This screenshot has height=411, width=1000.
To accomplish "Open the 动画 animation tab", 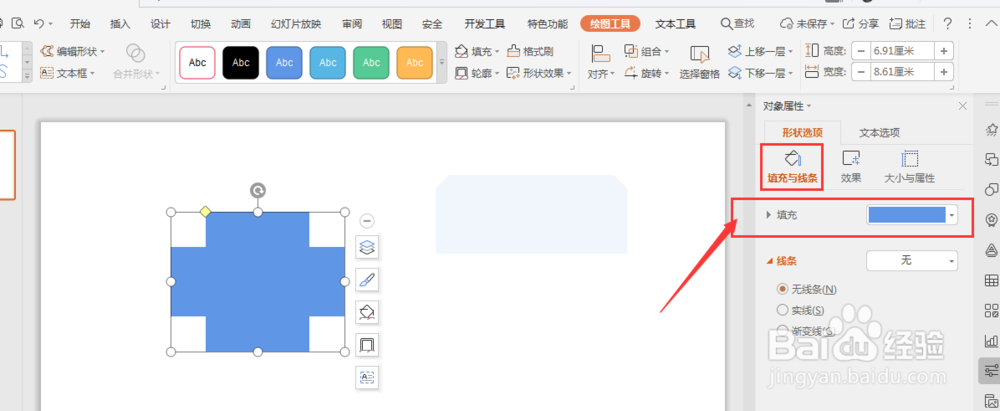I will tap(240, 24).
